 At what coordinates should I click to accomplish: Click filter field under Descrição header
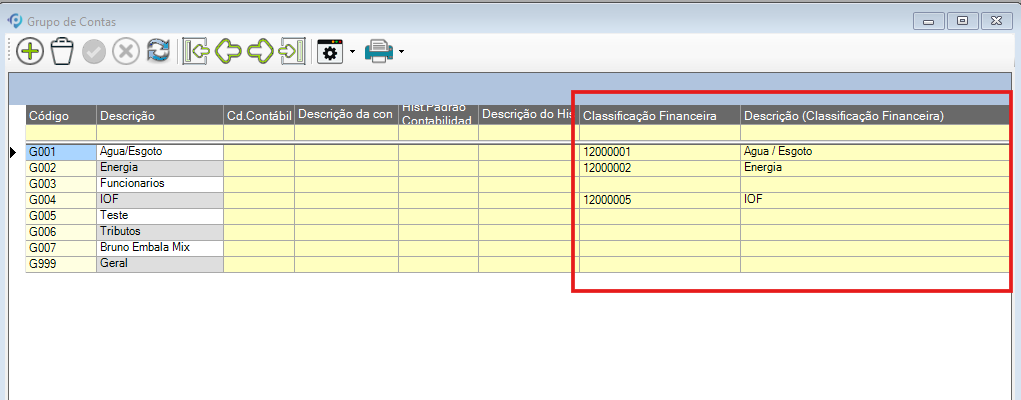(x=159, y=132)
